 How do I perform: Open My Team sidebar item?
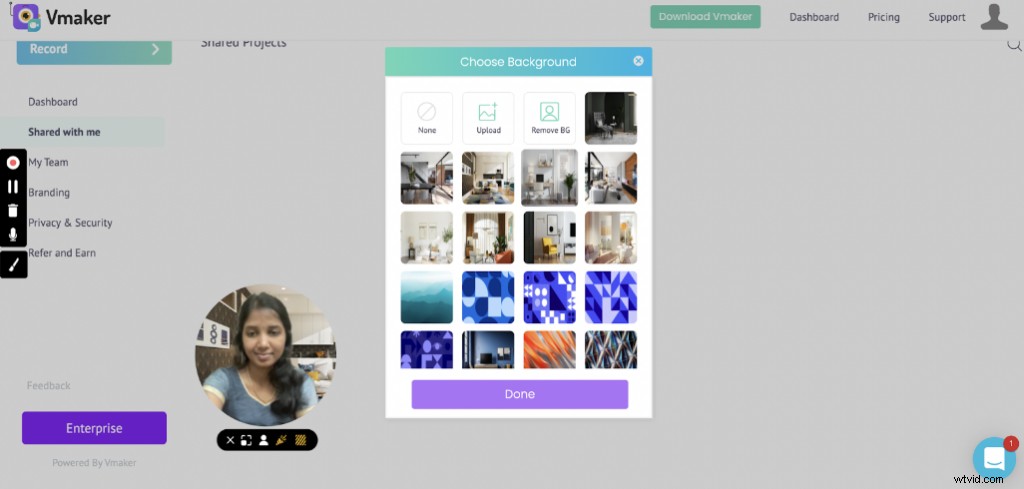(48, 162)
